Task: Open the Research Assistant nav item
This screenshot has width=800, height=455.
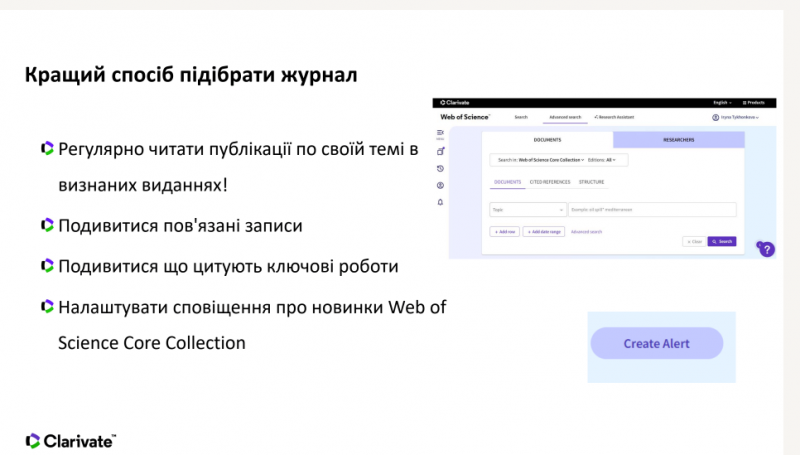Action: (x=614, y=117)
